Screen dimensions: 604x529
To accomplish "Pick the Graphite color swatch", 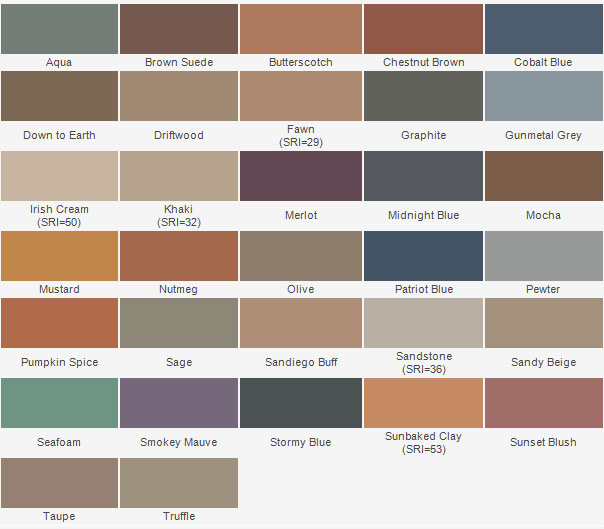I will coord(423,96).
